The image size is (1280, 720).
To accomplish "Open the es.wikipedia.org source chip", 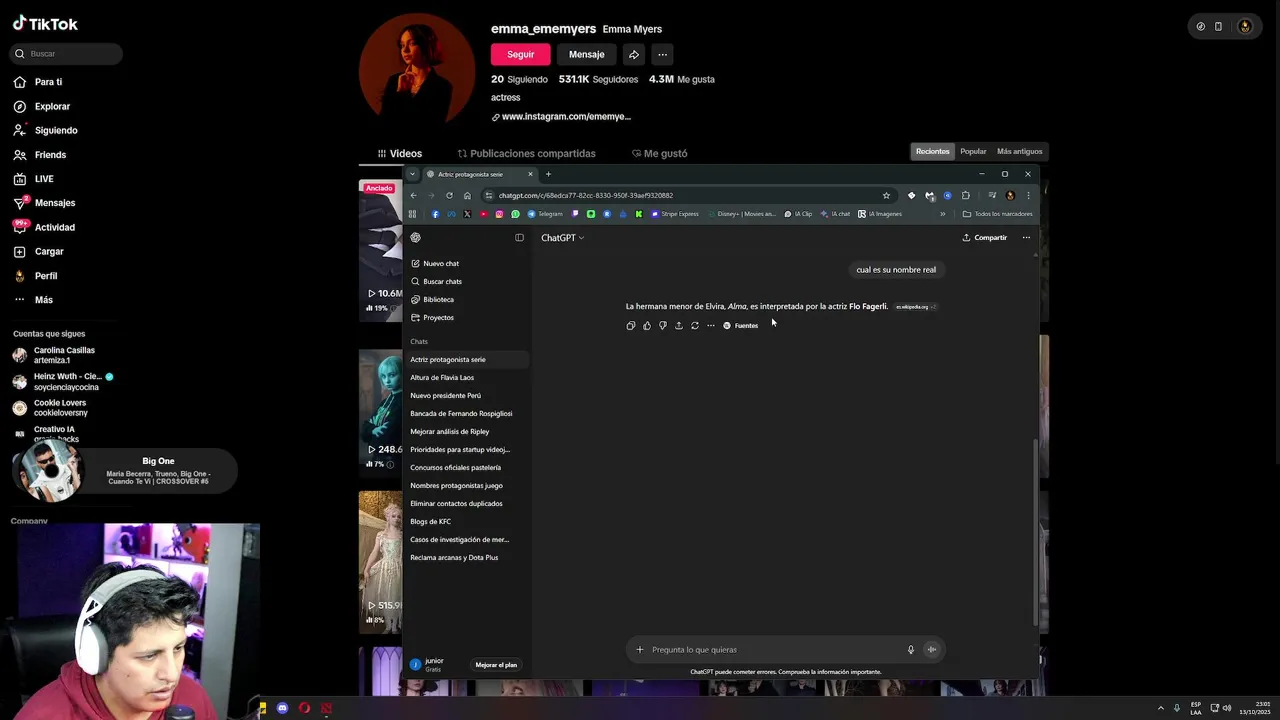I will (x=915, y=307).
